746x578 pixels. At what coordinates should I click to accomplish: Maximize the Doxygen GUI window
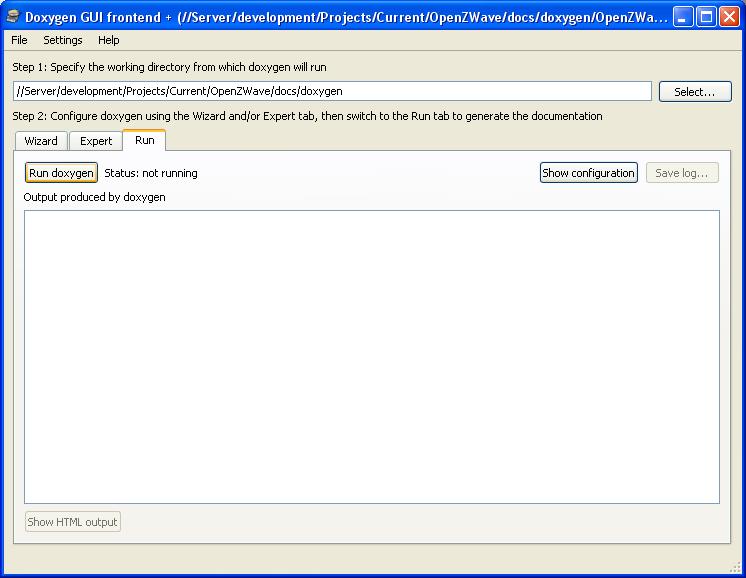[x=707, y=17]
